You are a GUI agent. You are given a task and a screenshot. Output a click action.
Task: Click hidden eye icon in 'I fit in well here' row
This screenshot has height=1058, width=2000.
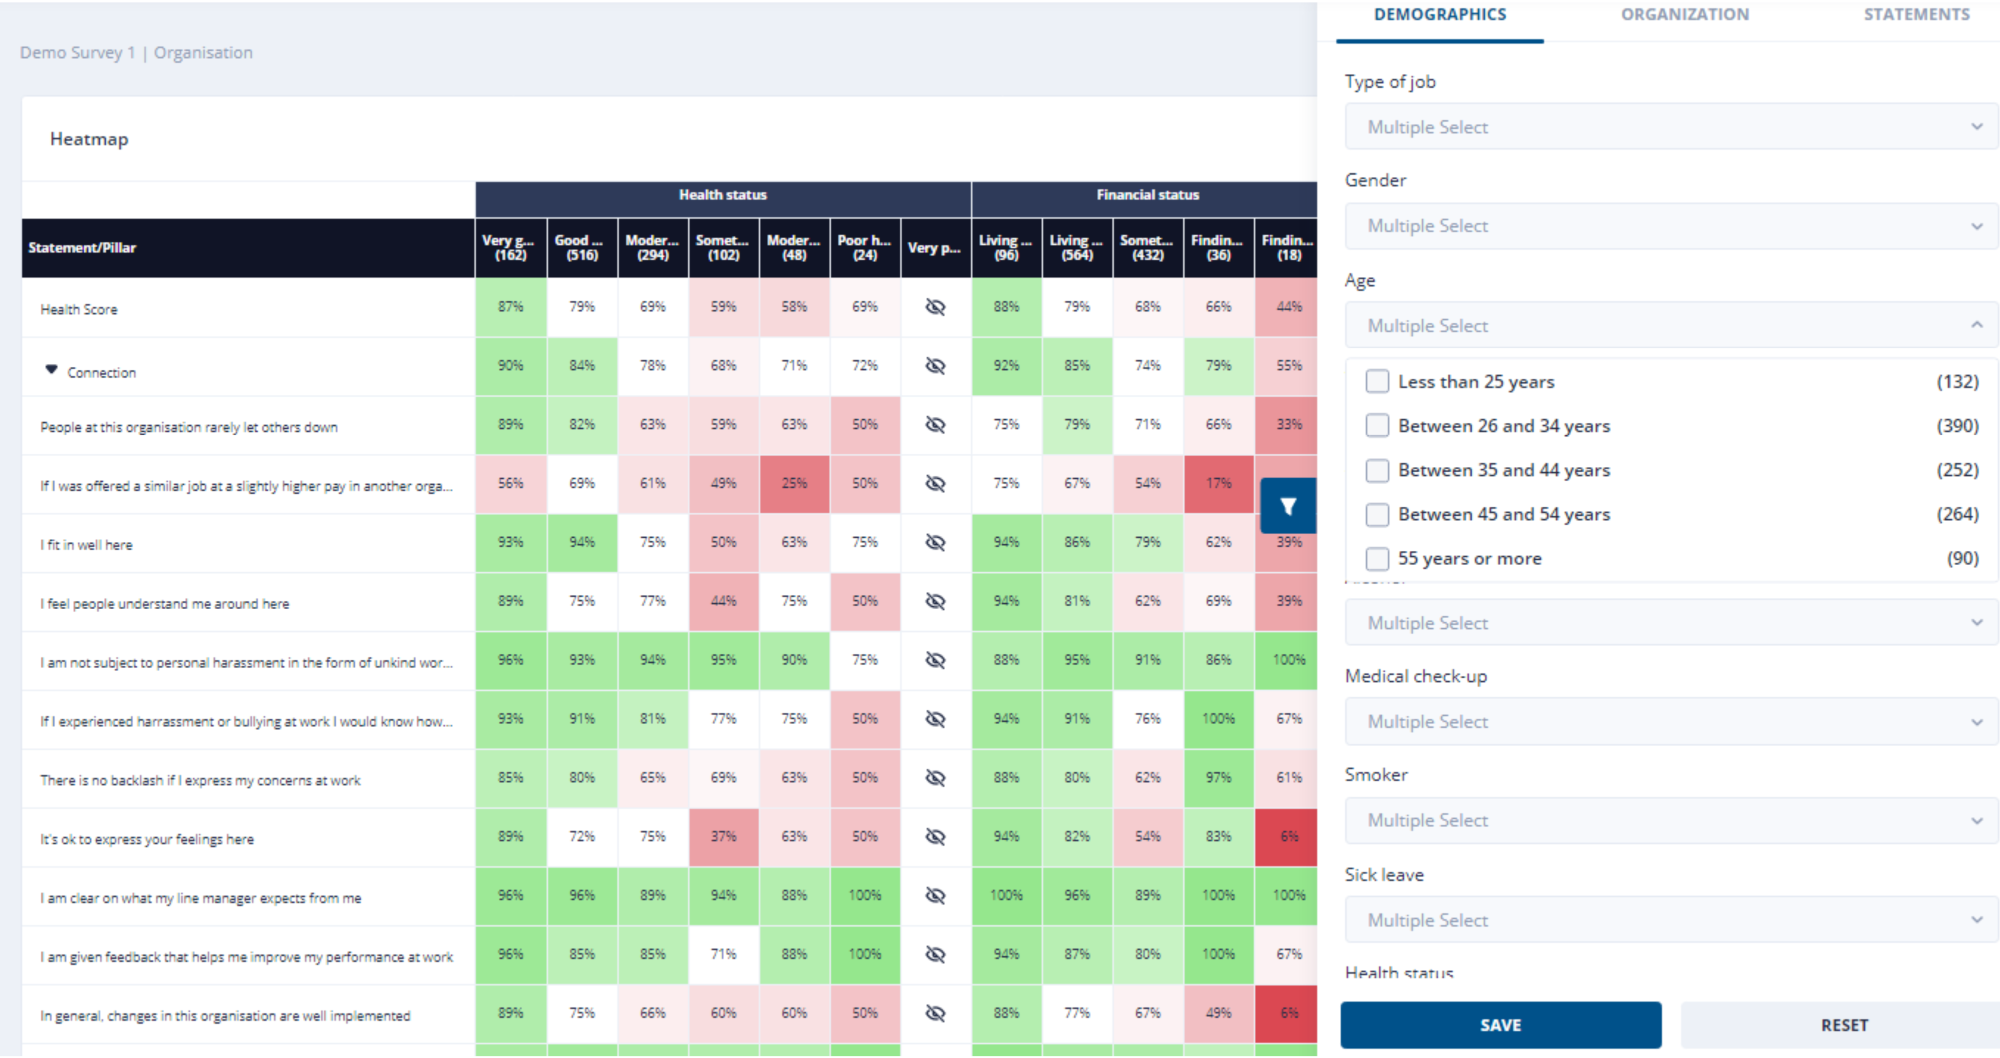(935, 542)
